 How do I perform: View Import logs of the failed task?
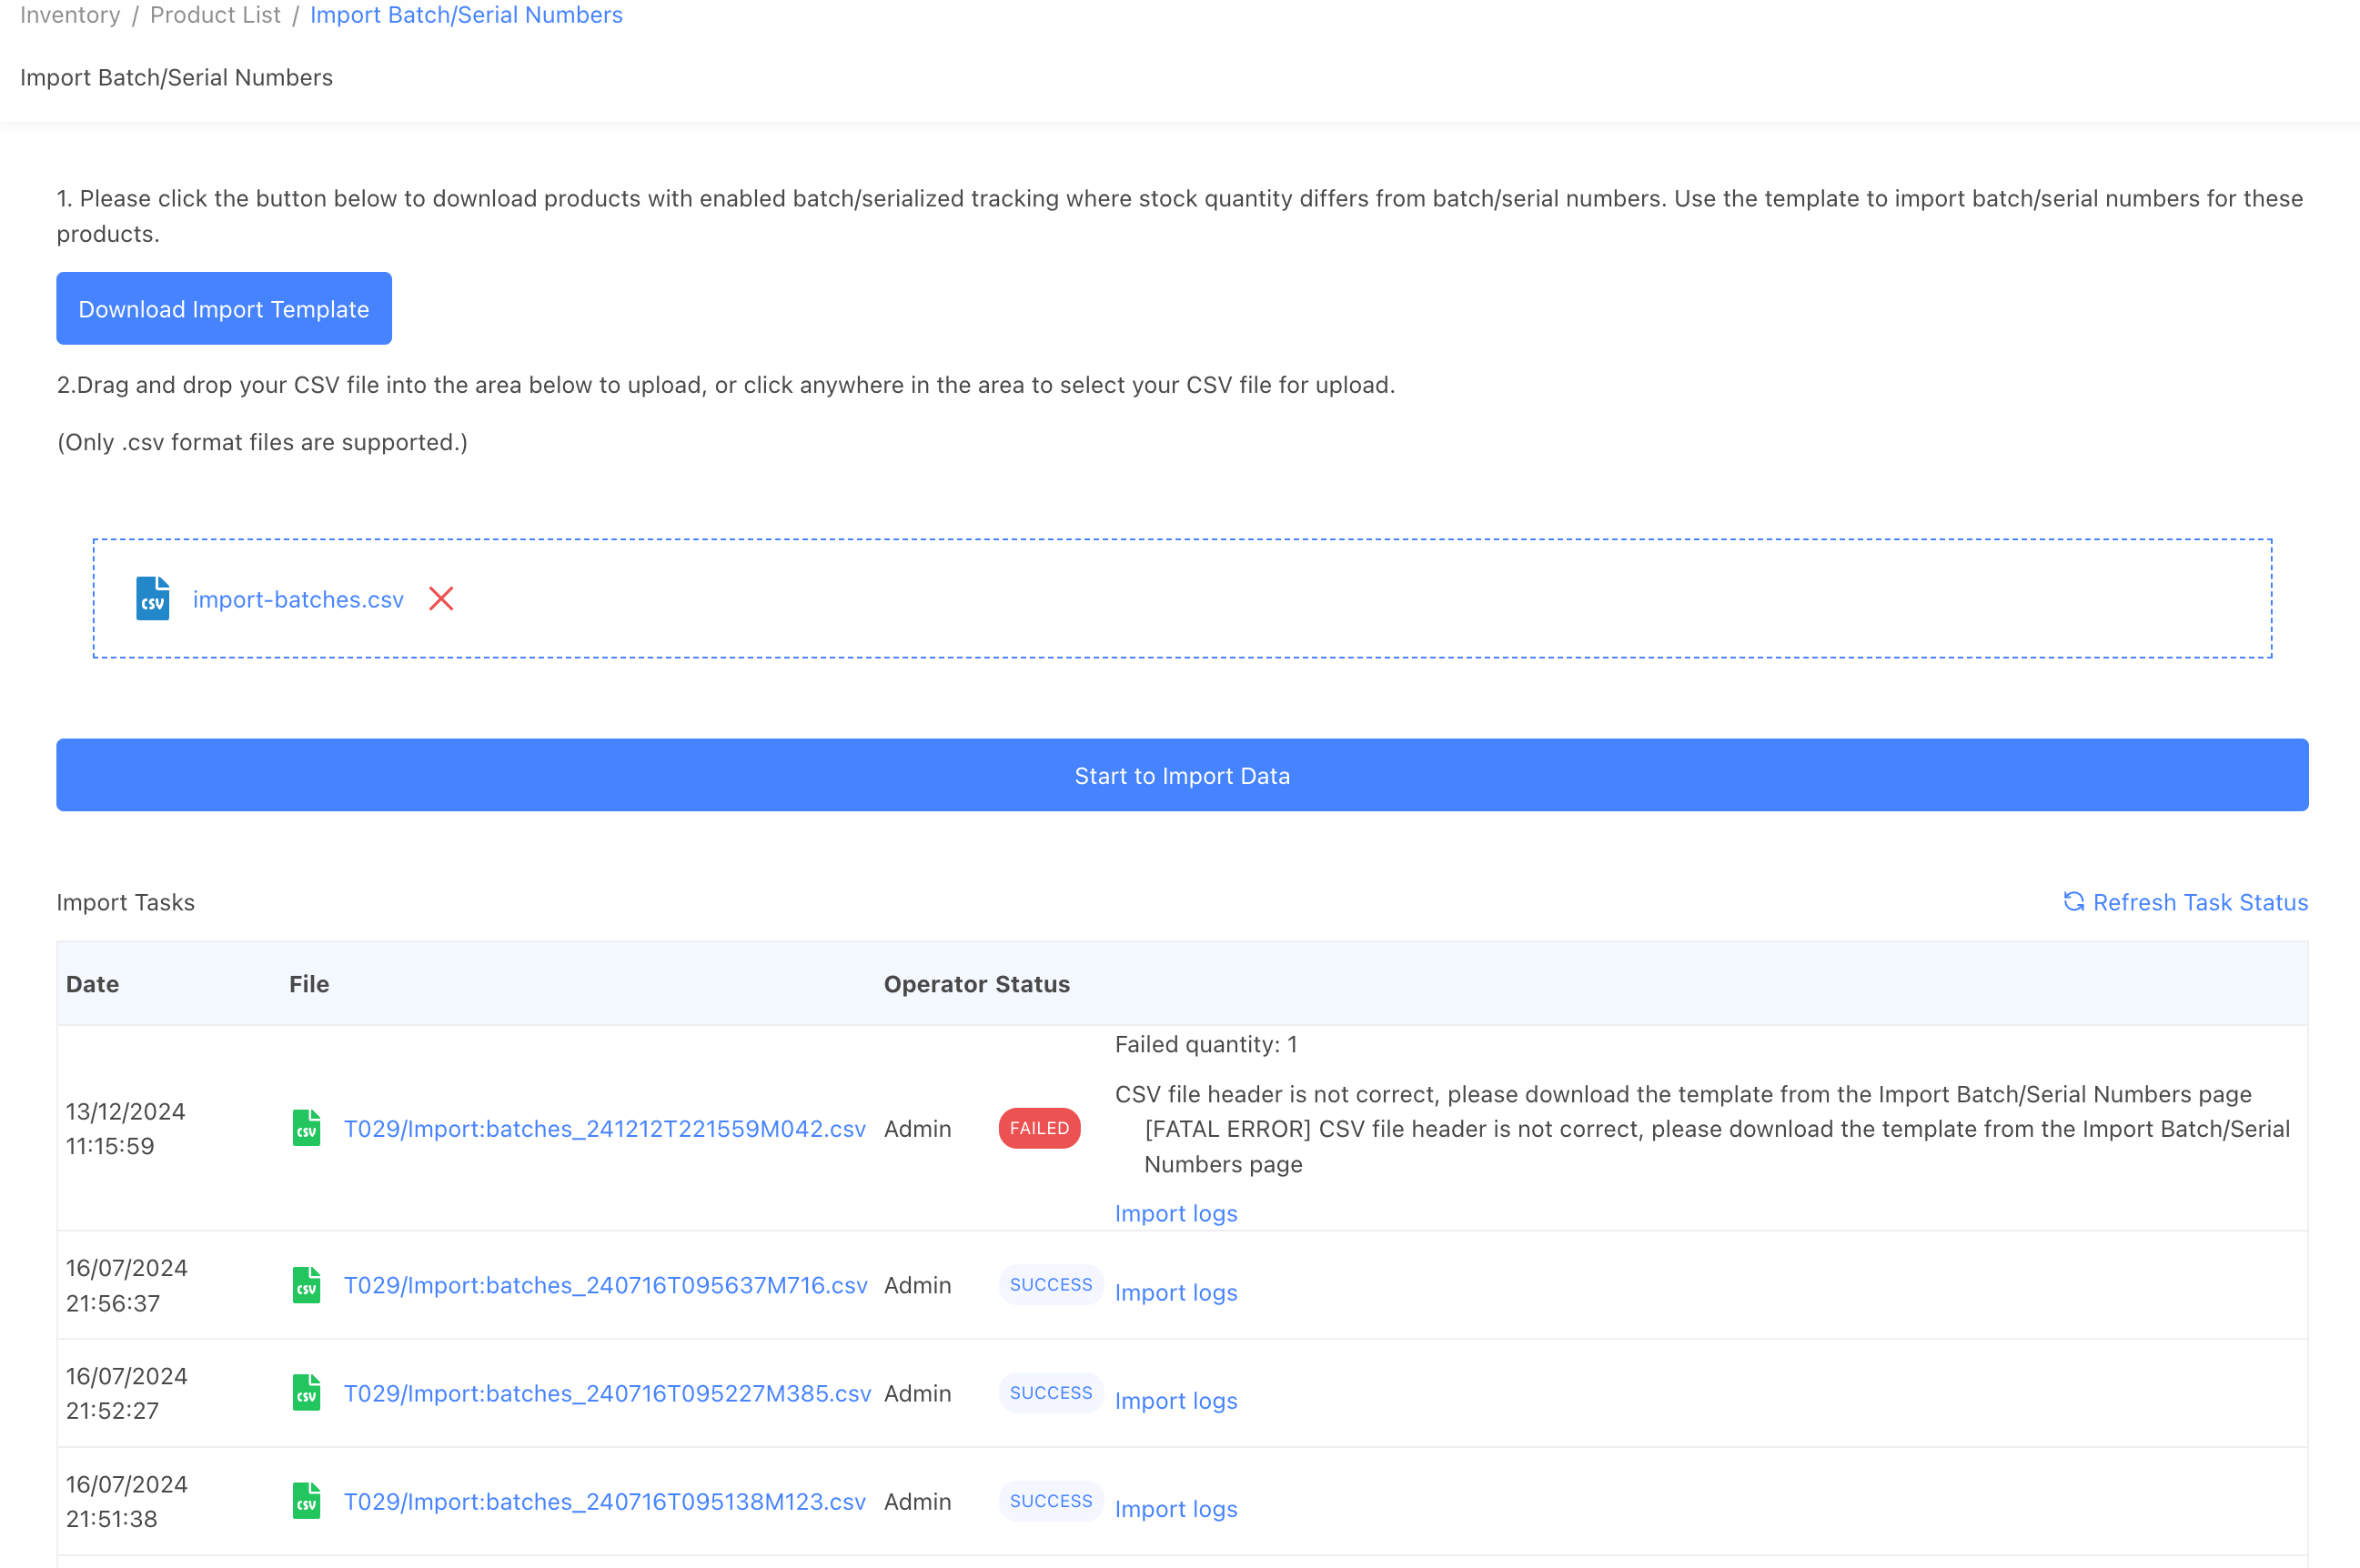click(x=1176, y=1213)
